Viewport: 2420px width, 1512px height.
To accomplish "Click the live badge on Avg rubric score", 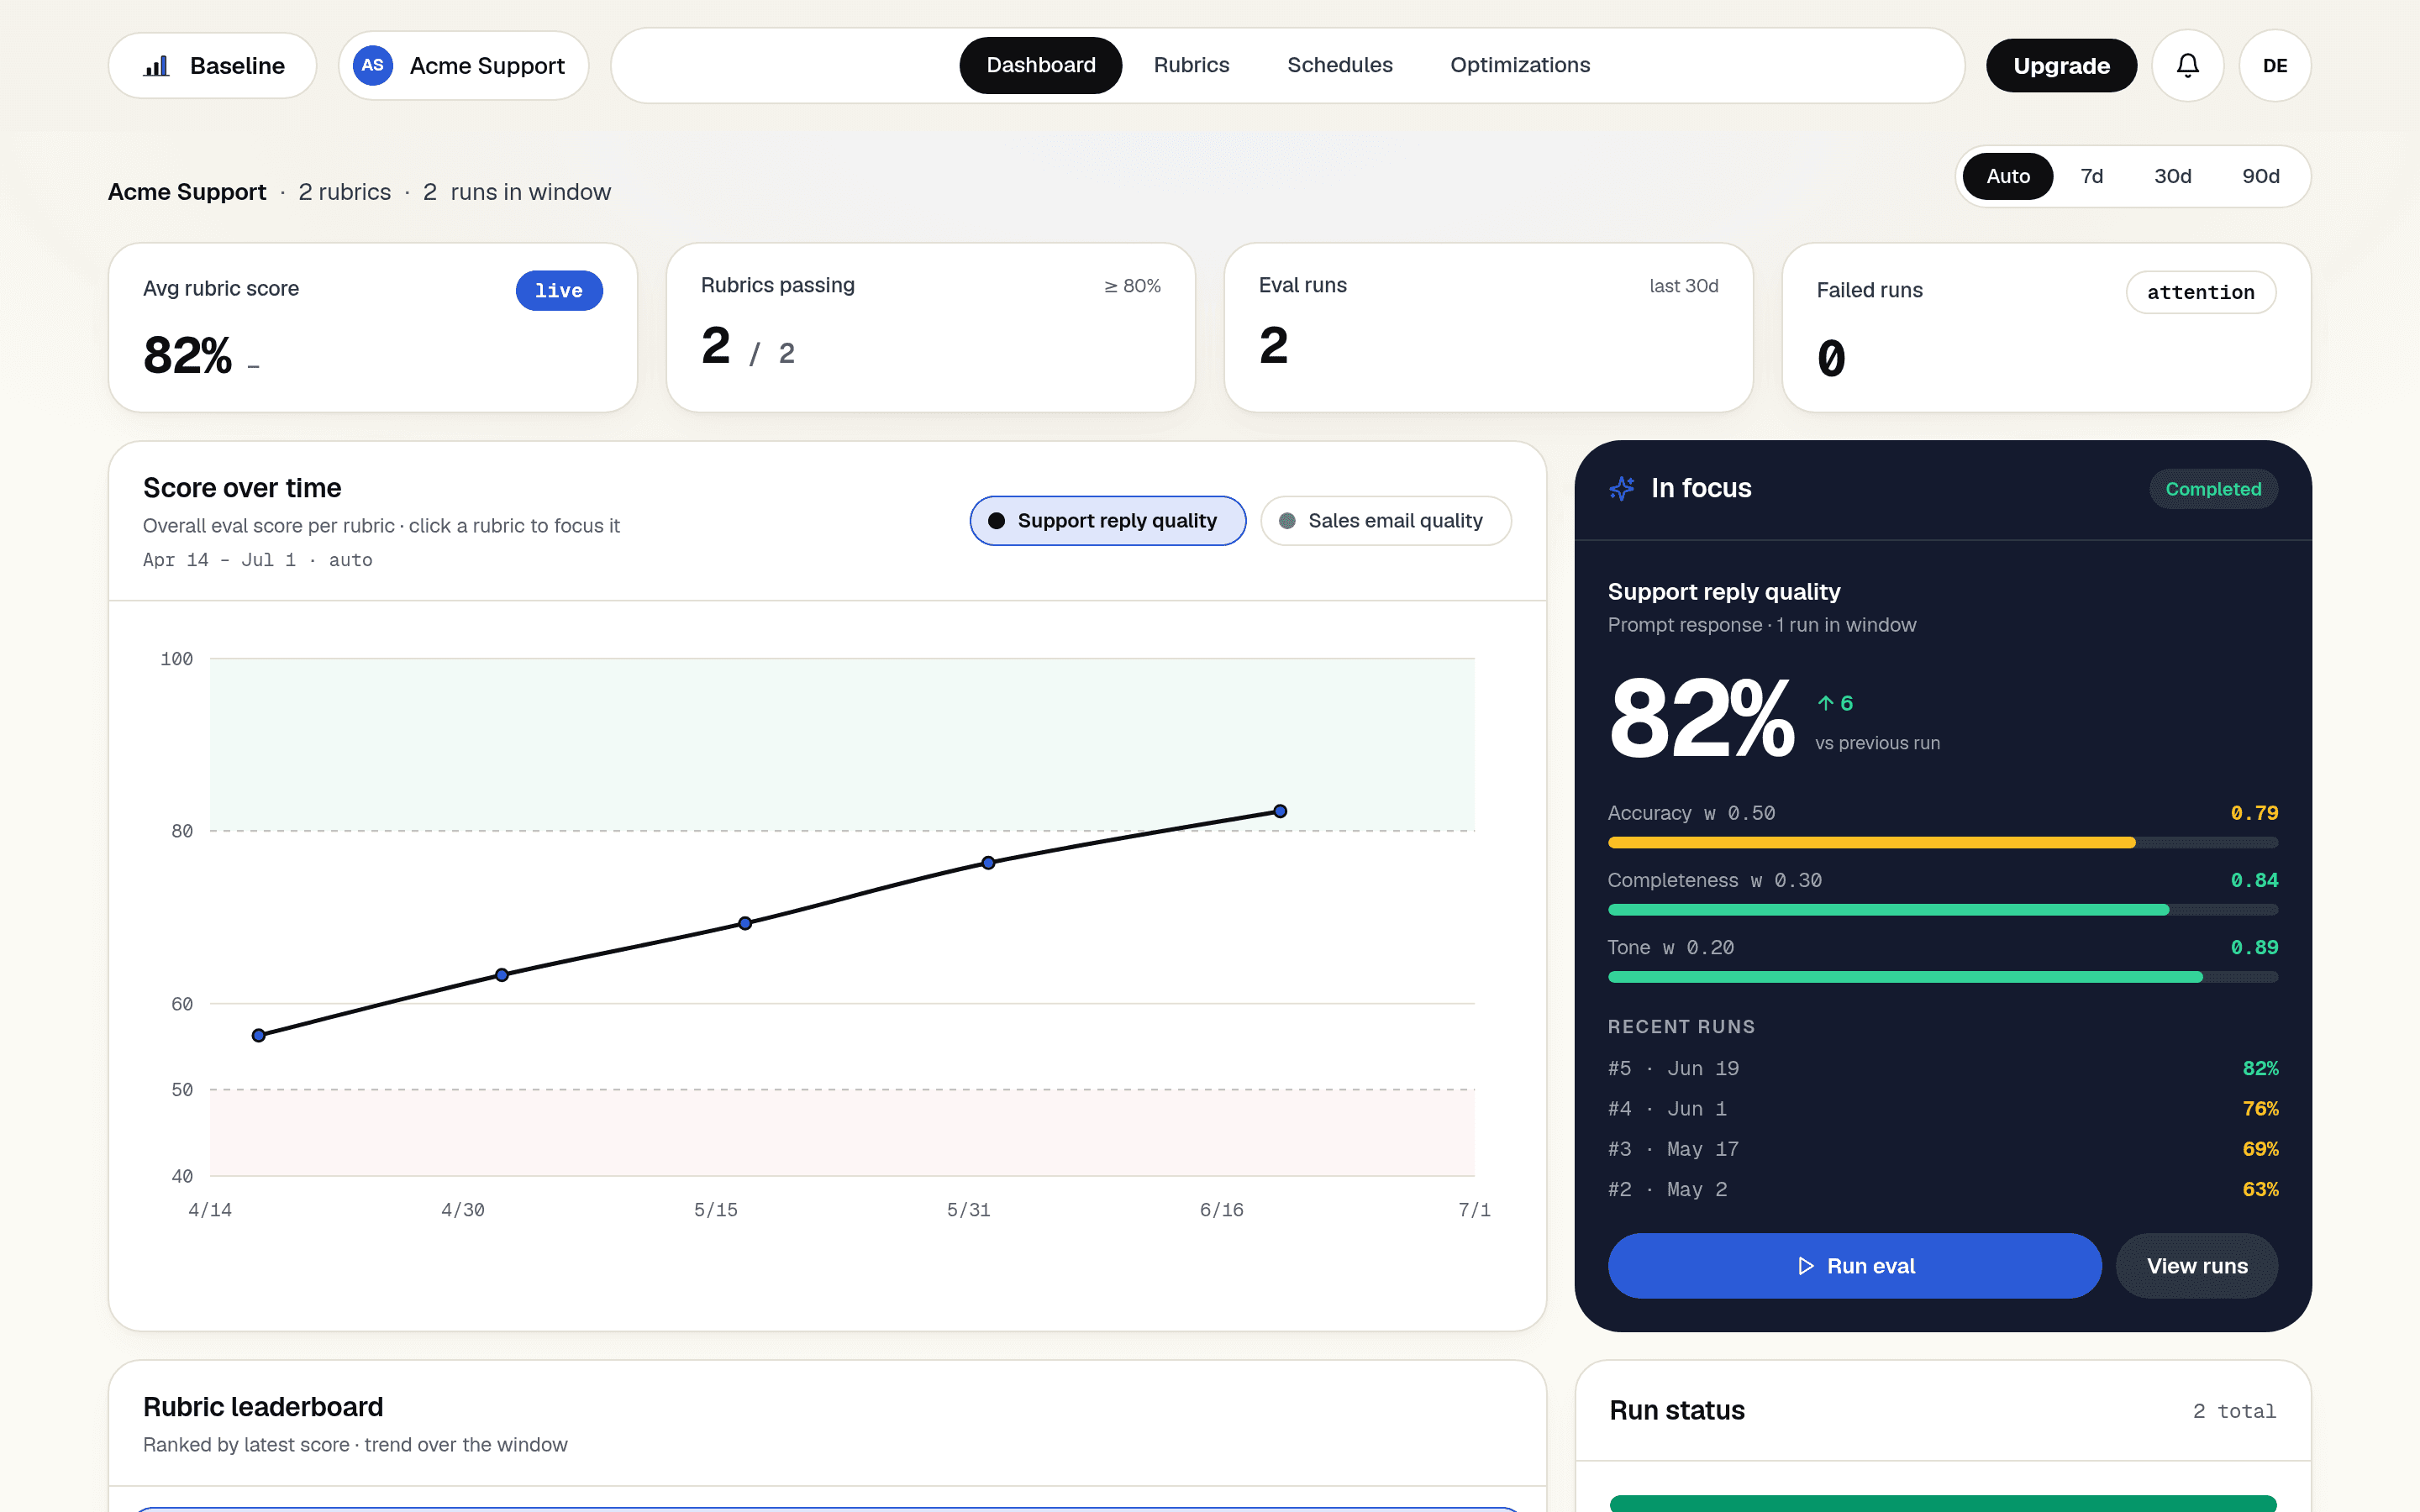I will pos(559,291).
